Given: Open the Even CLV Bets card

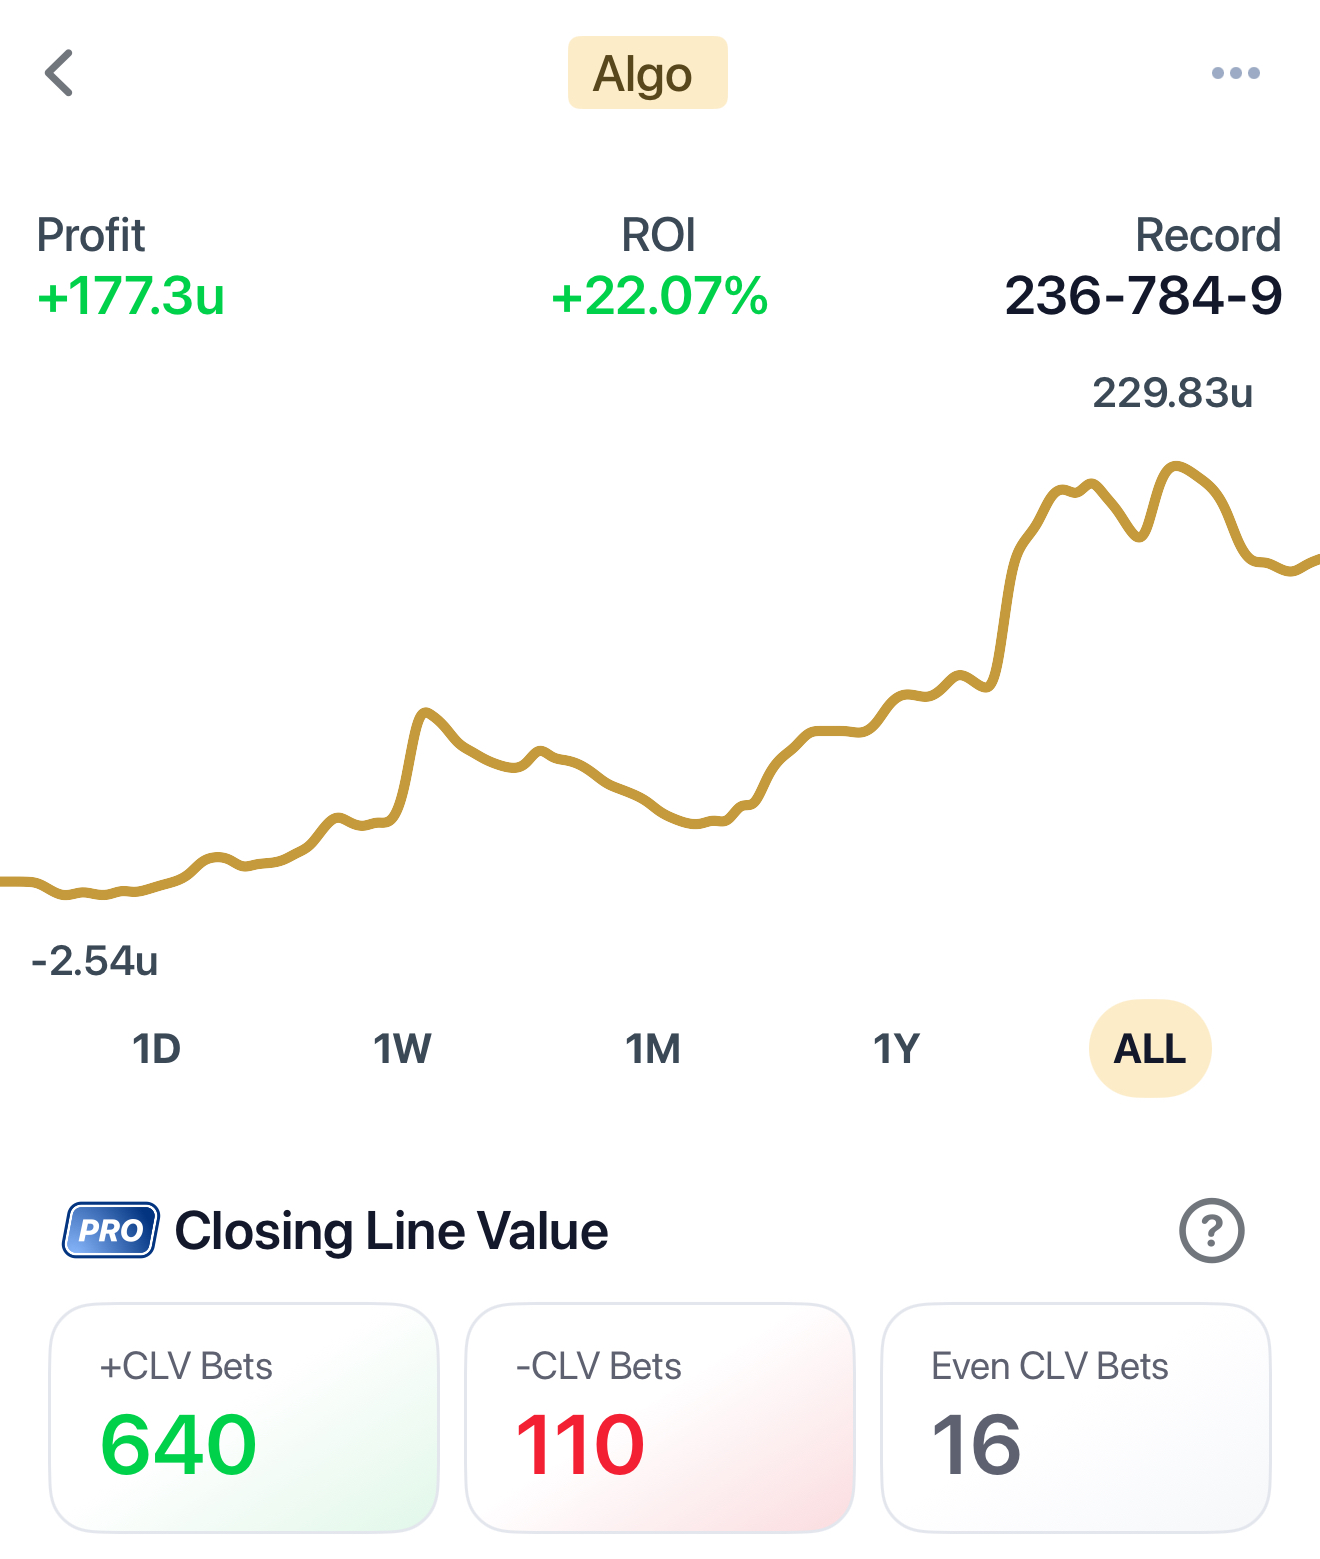Looking at the screenshot, I should point(1075,1417).
